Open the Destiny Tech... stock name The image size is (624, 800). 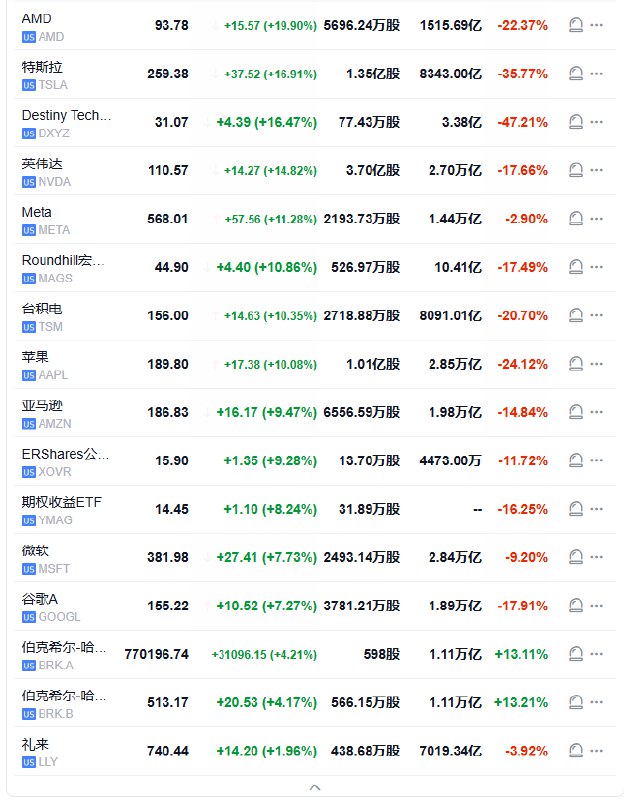66,115
